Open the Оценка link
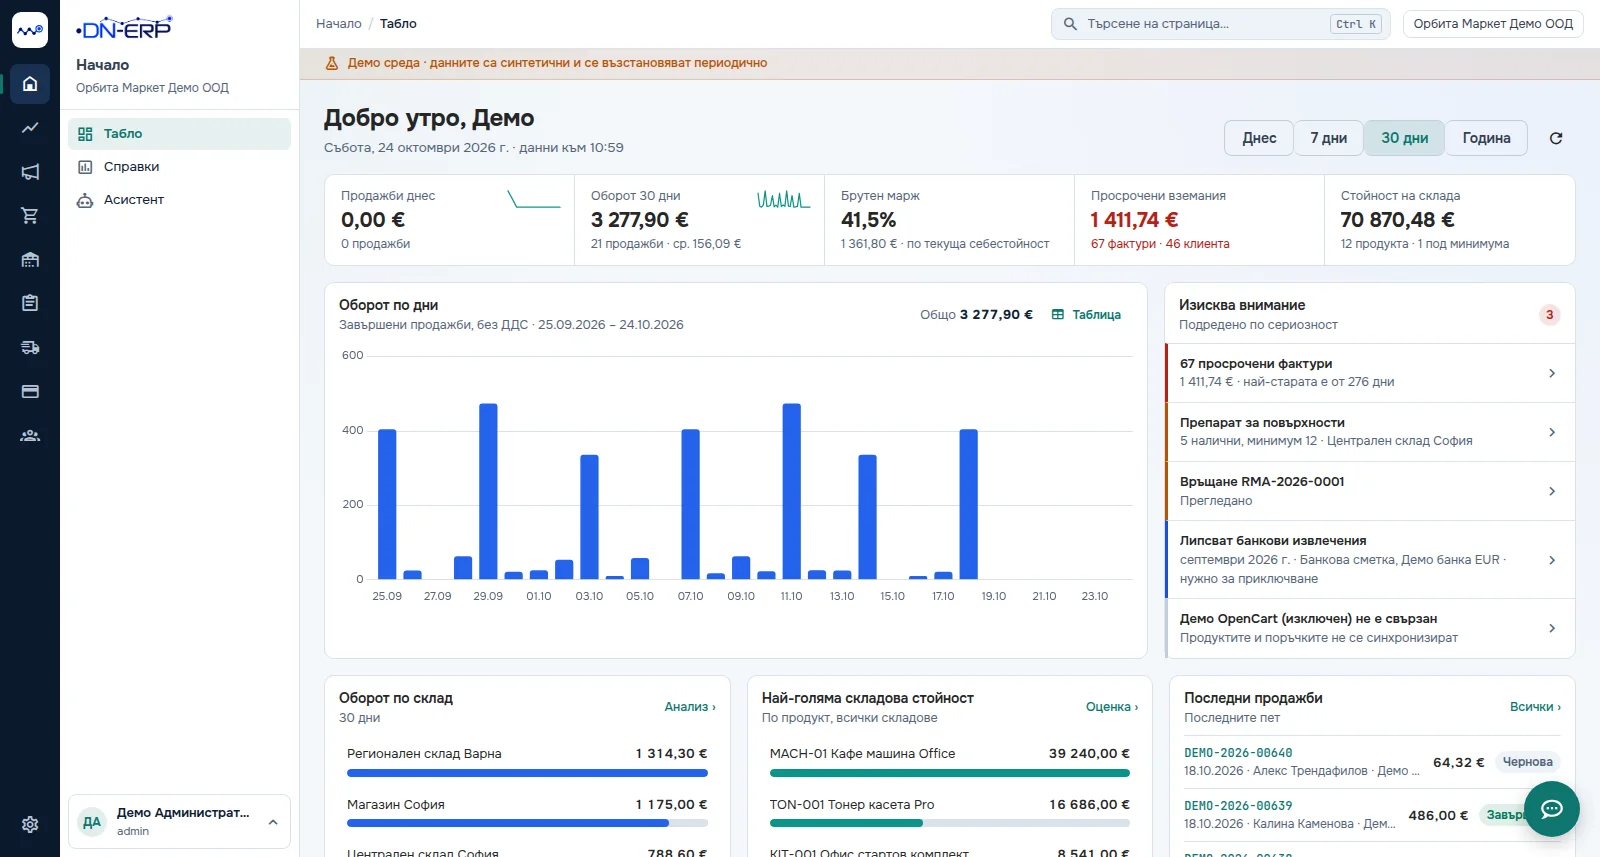 (x=1112, y=707)
